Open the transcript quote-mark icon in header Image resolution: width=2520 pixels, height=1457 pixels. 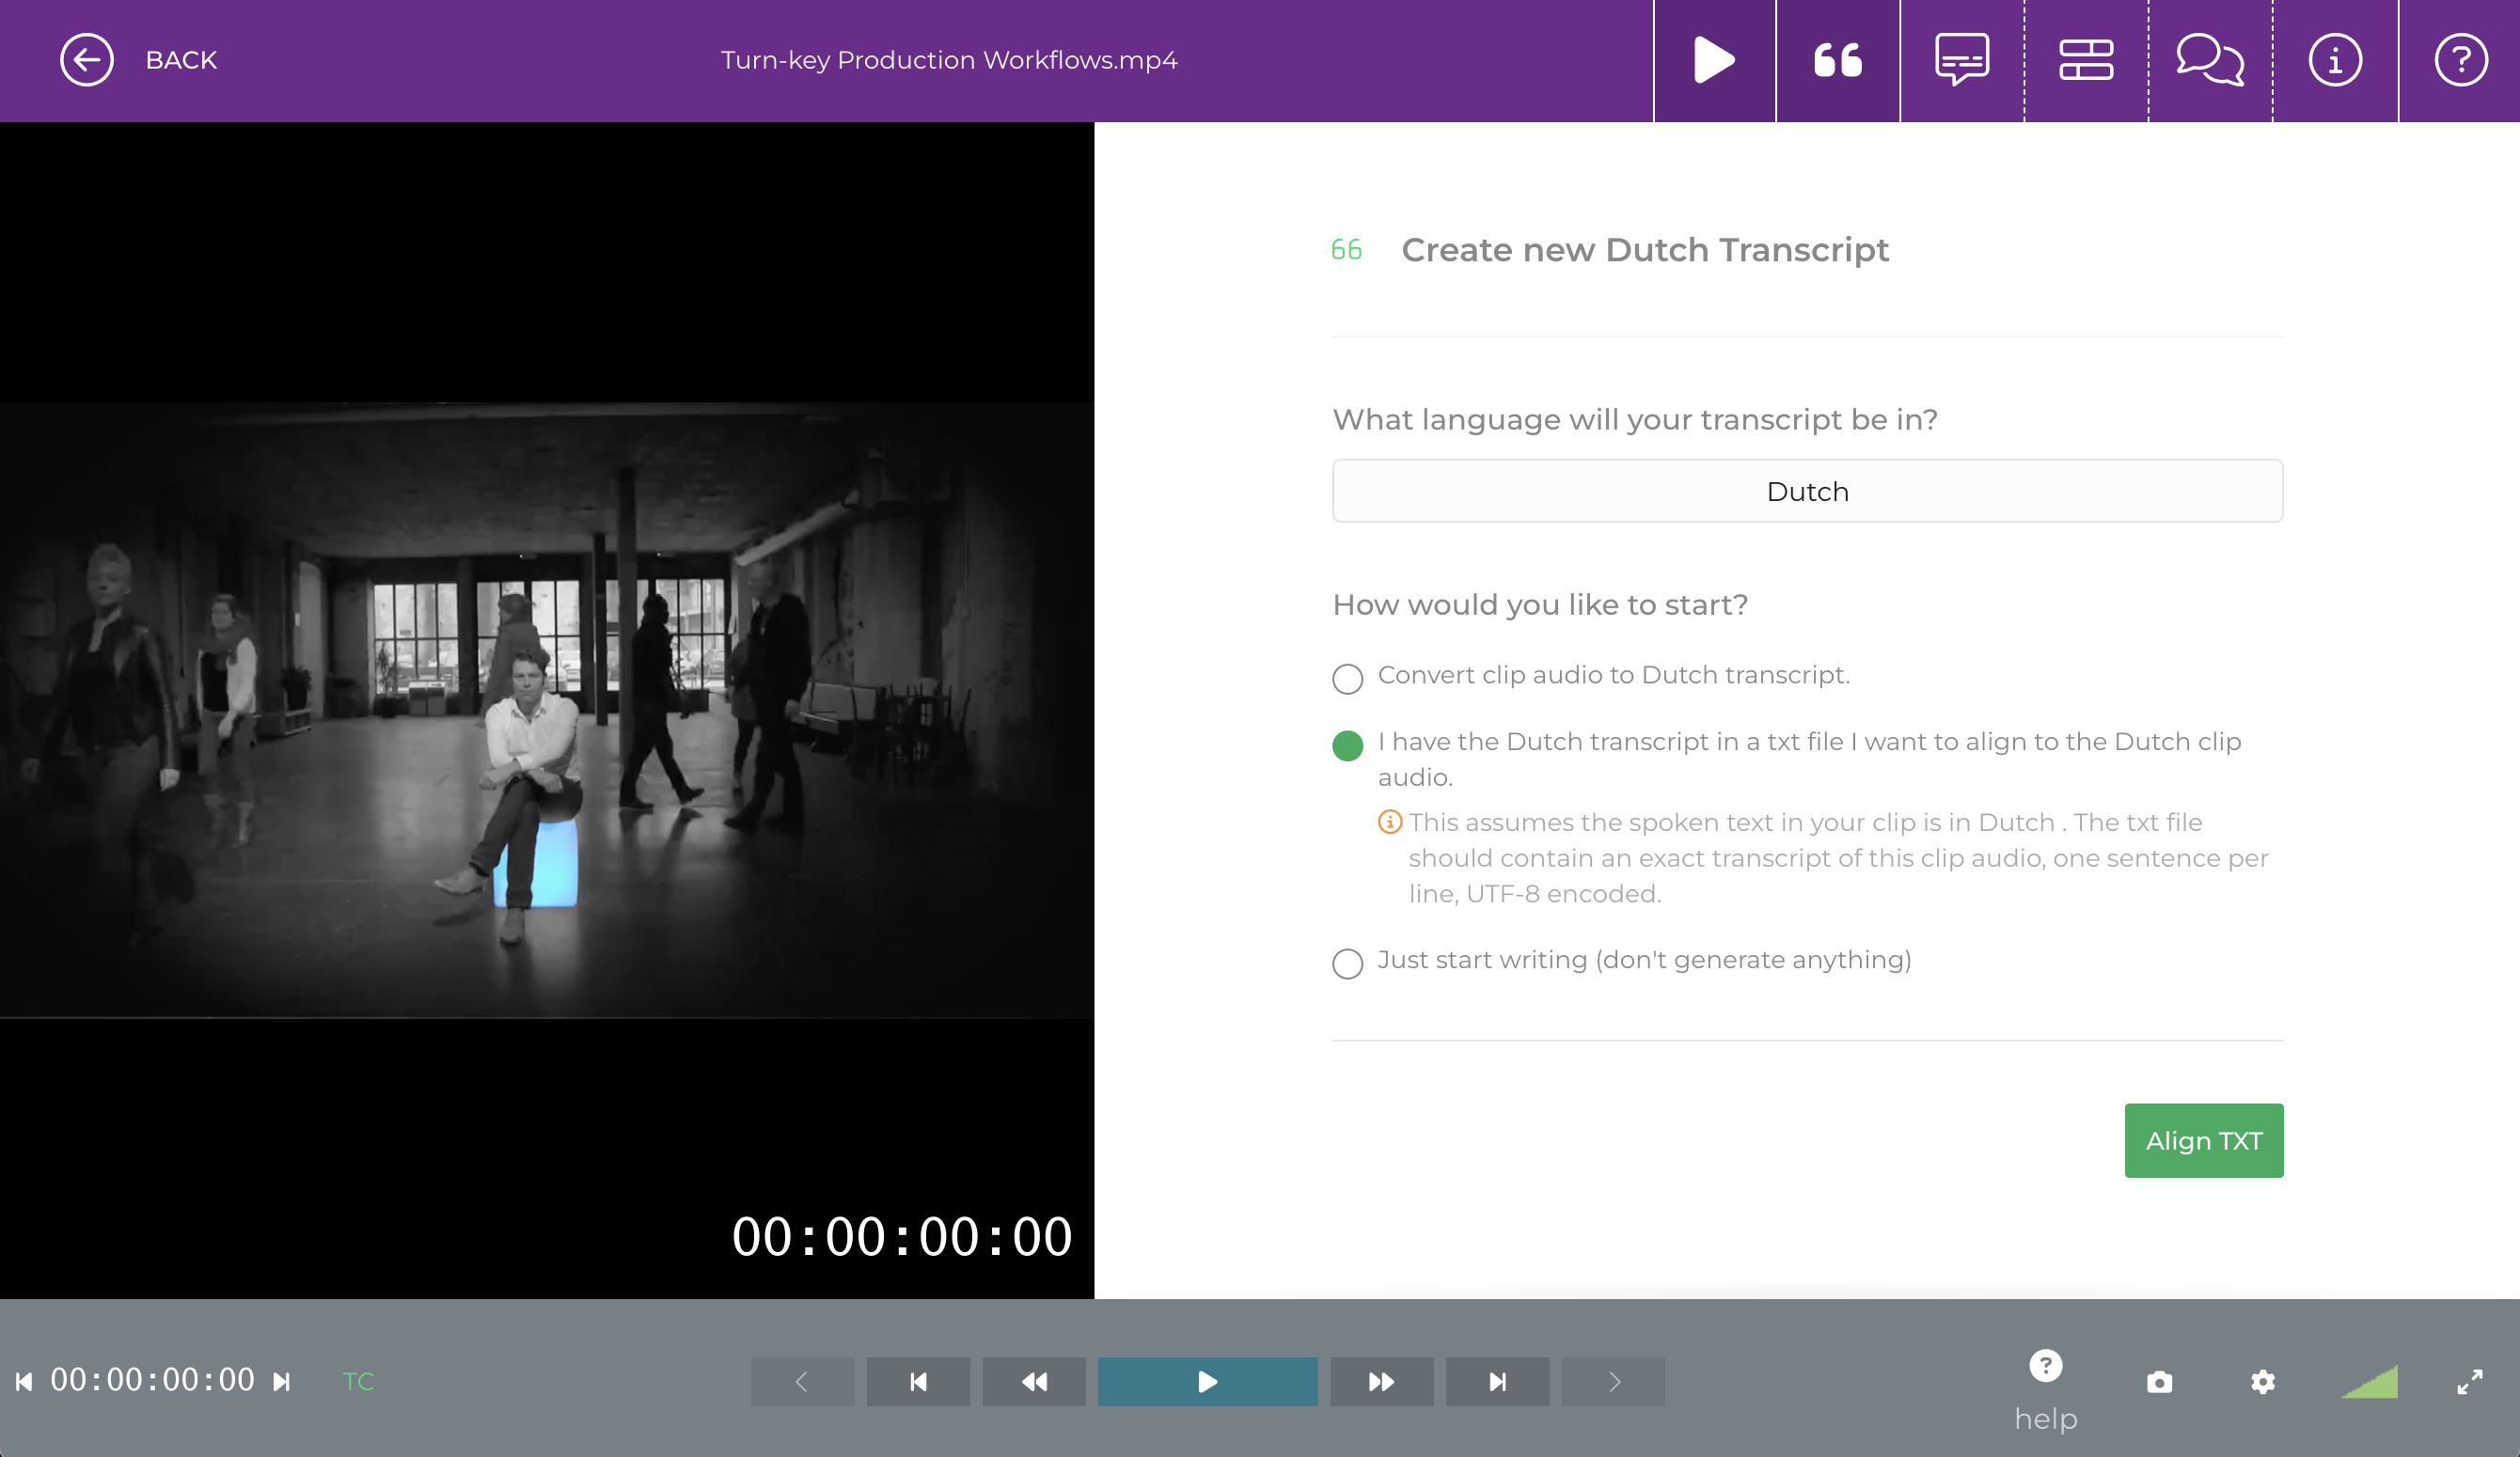(1837, 60)
